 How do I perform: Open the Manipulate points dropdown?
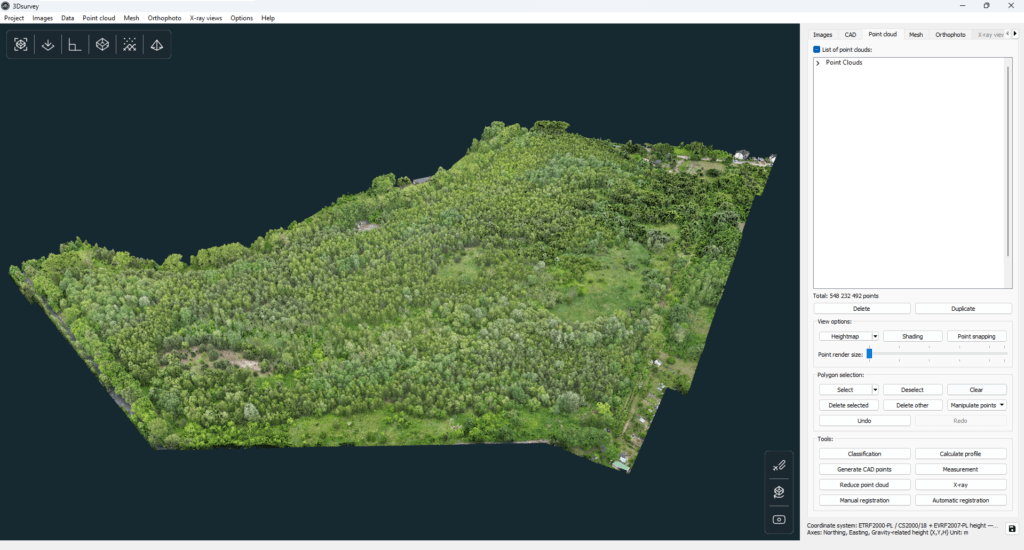[x=977, y=406]
